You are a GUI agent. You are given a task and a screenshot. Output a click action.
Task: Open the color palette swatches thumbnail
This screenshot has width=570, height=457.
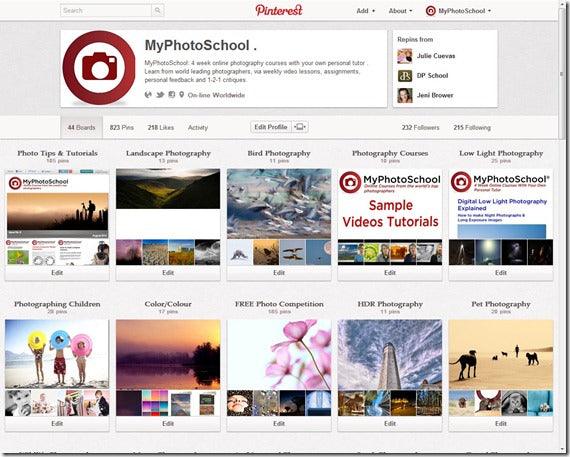pos(155,403)
